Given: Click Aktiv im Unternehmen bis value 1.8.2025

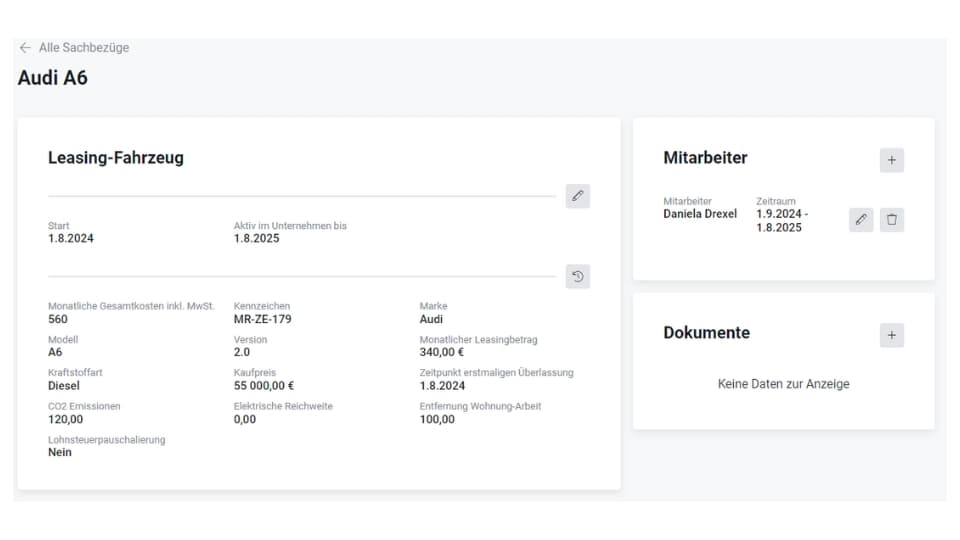Looking at the screenshot, I should click(257, 239).
